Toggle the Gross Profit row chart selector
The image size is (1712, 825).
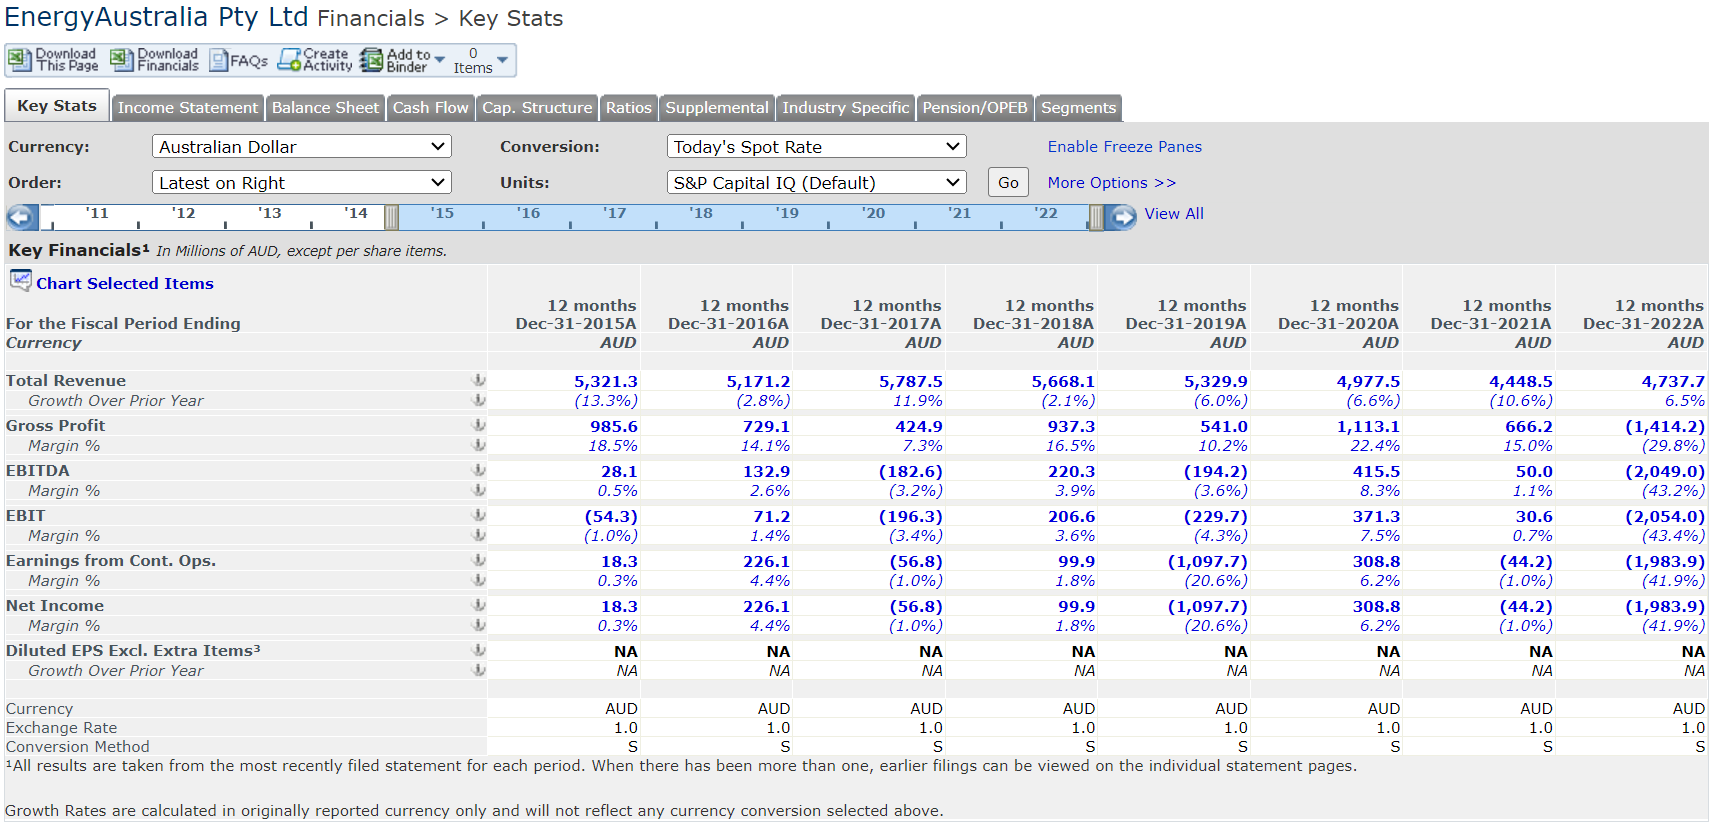point(479,425)
